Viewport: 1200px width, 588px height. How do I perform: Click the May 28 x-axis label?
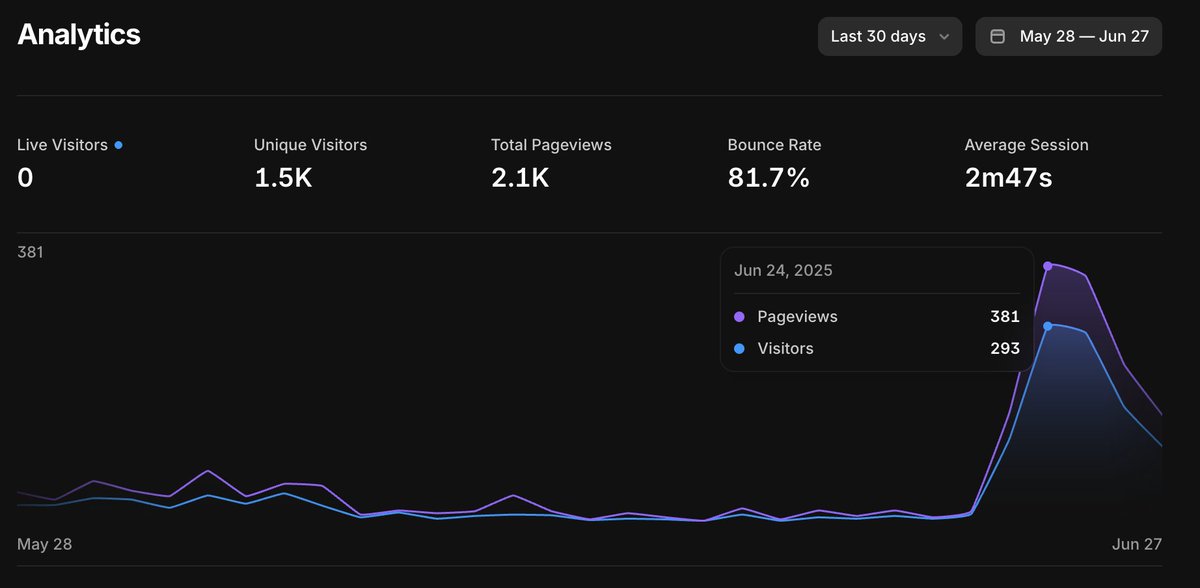(44, 544)
